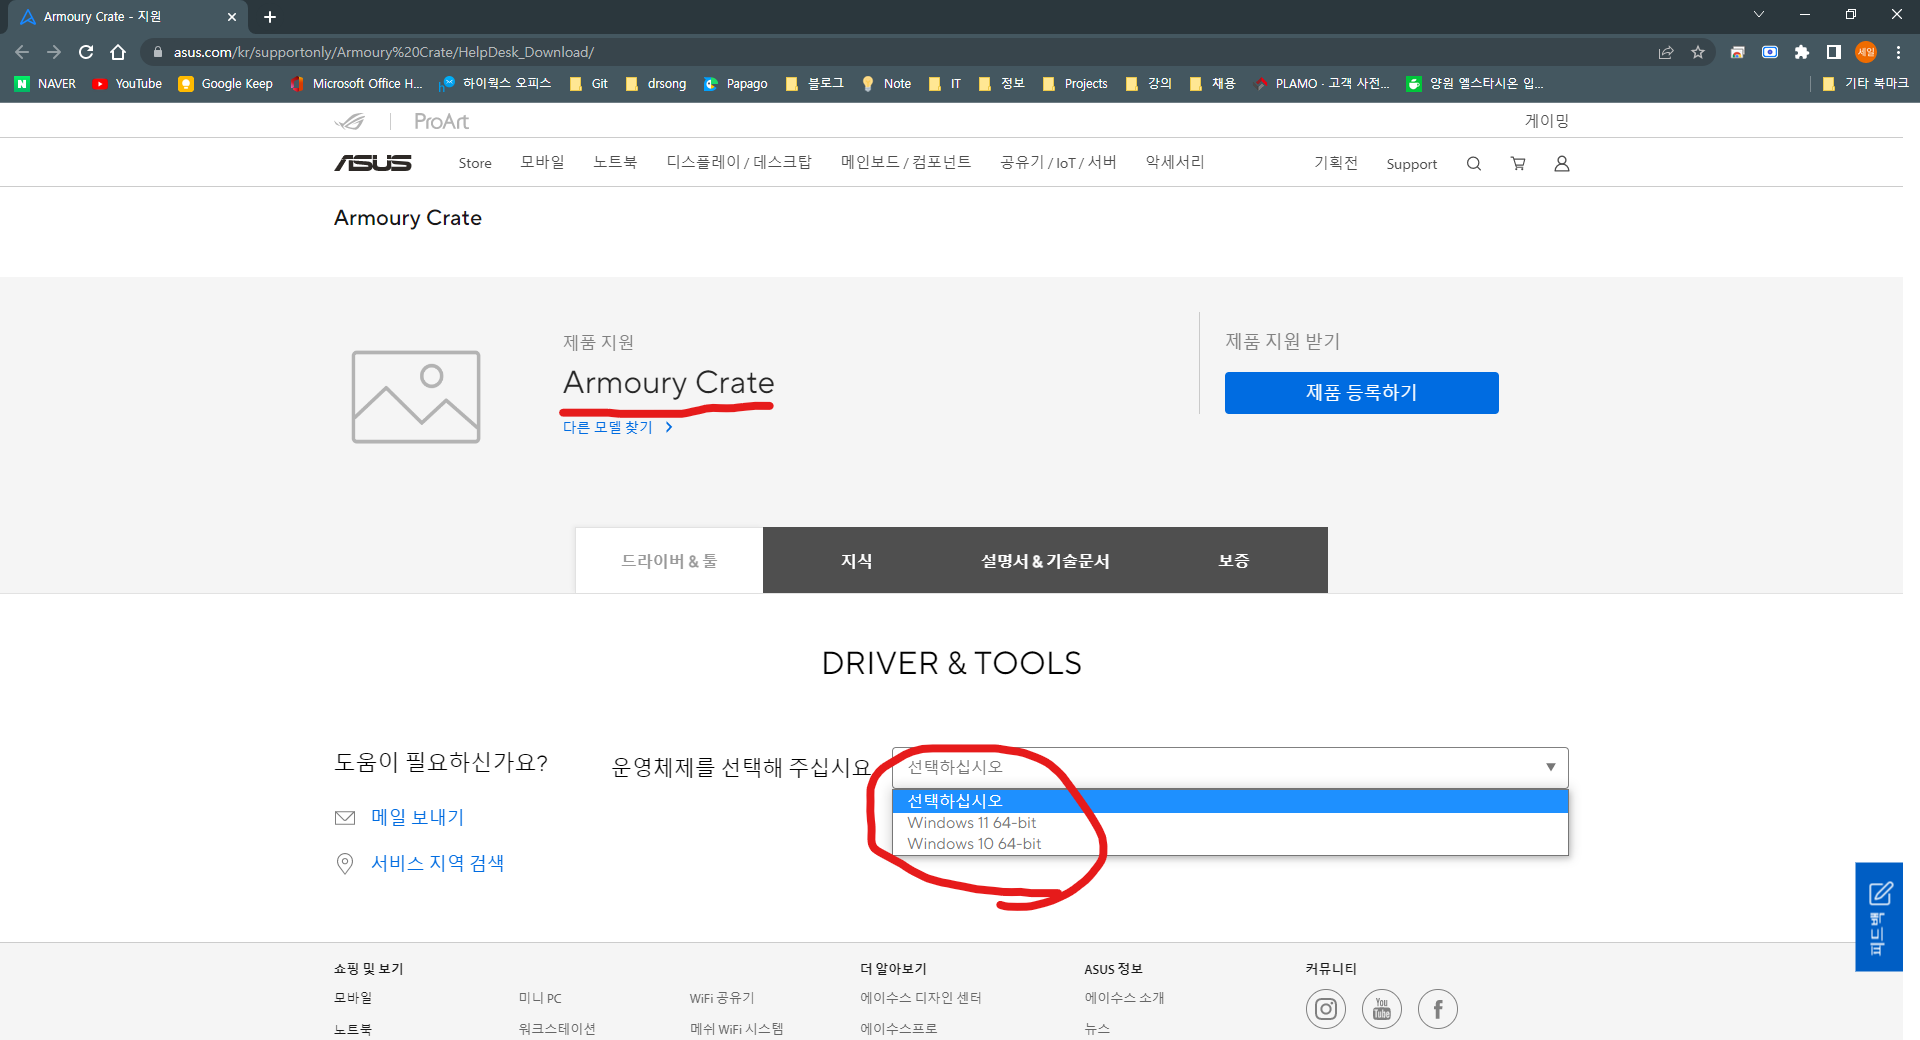Click the browser back arrow
This screenshot has width=1920, height=1040.
(22, 52)
